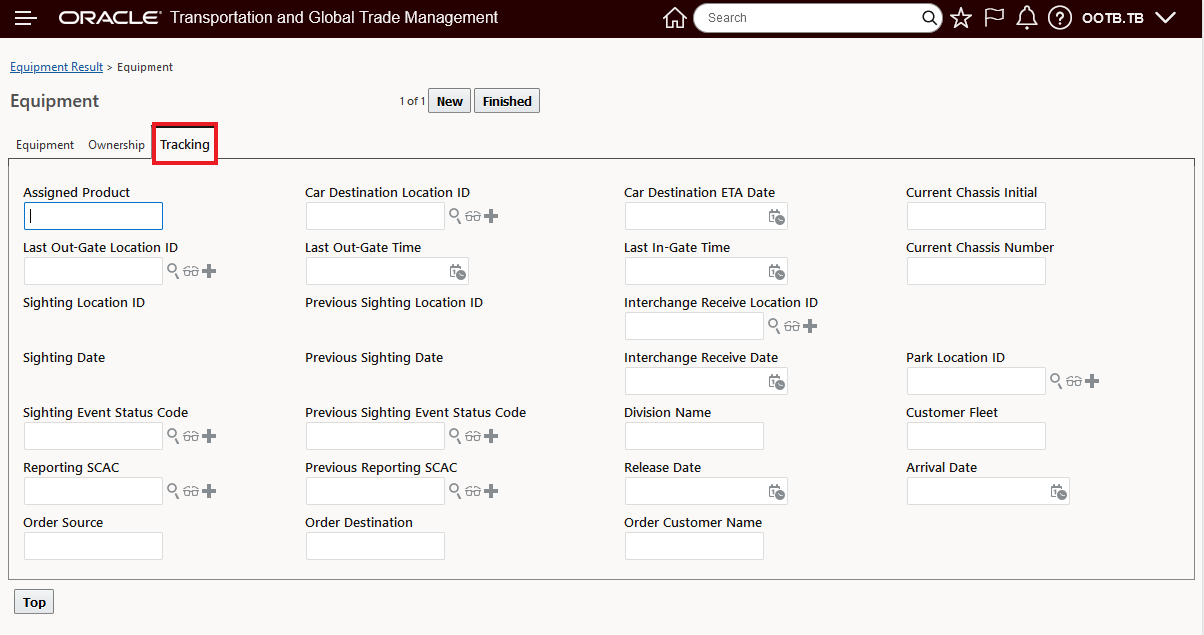Add new Park Location with plus icon
The image size is (1204, 635).
point(1092,381)
